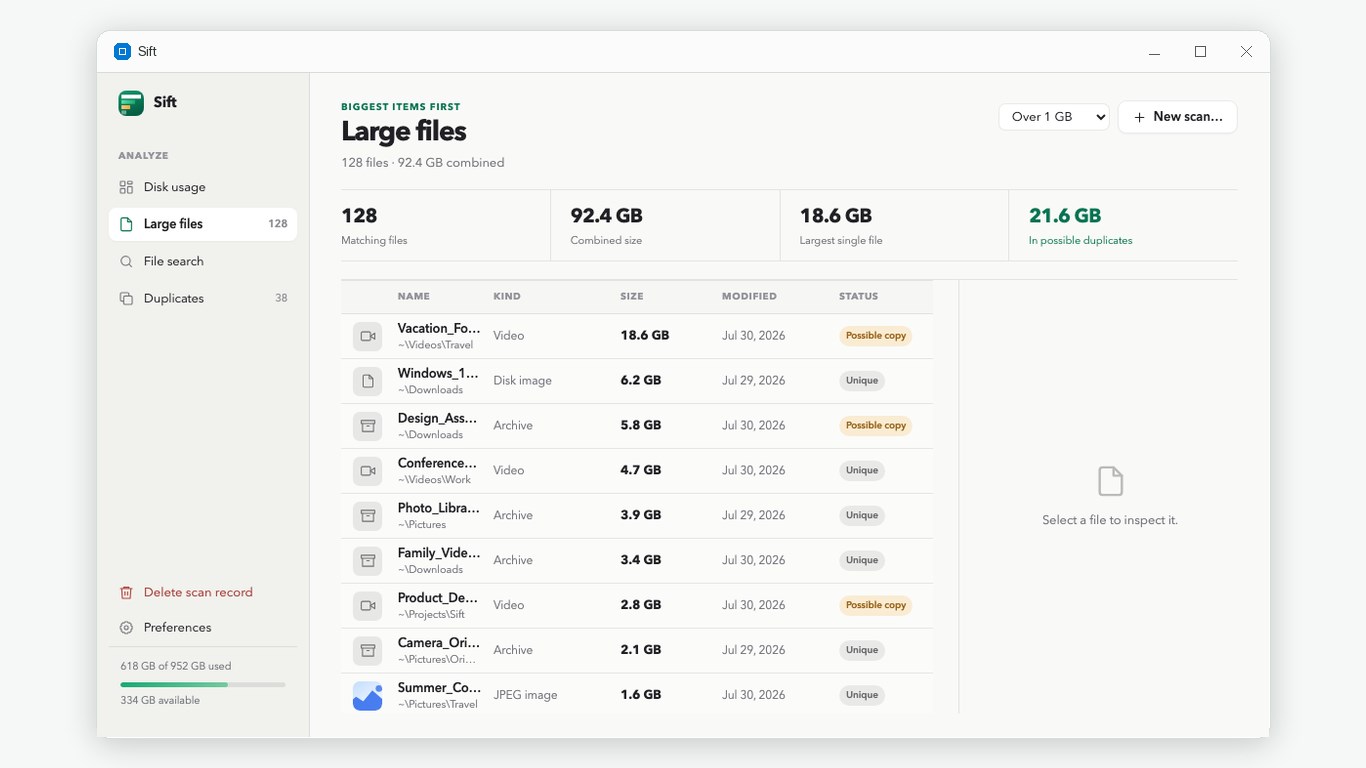Click the 18.6 GB largest single file stat
The image size is (1366, 768).
coord(894,225)
